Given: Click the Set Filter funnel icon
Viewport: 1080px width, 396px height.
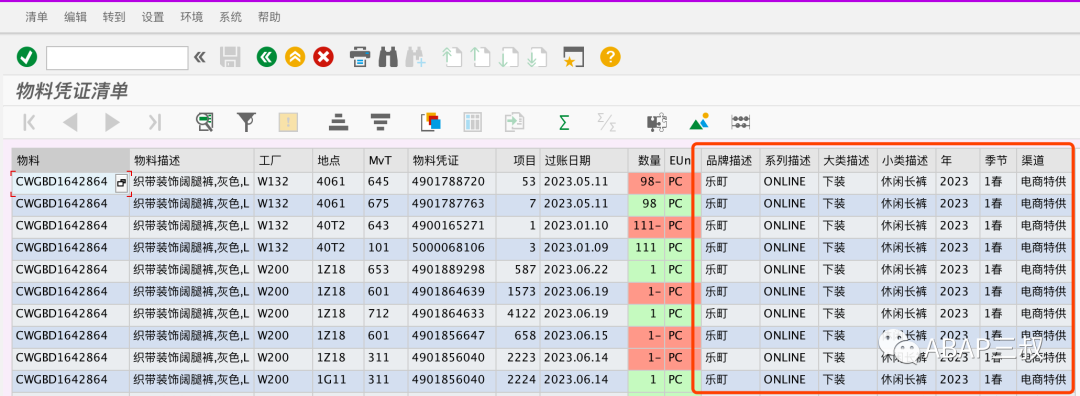Looking at the screenshot, I should 246,123.
